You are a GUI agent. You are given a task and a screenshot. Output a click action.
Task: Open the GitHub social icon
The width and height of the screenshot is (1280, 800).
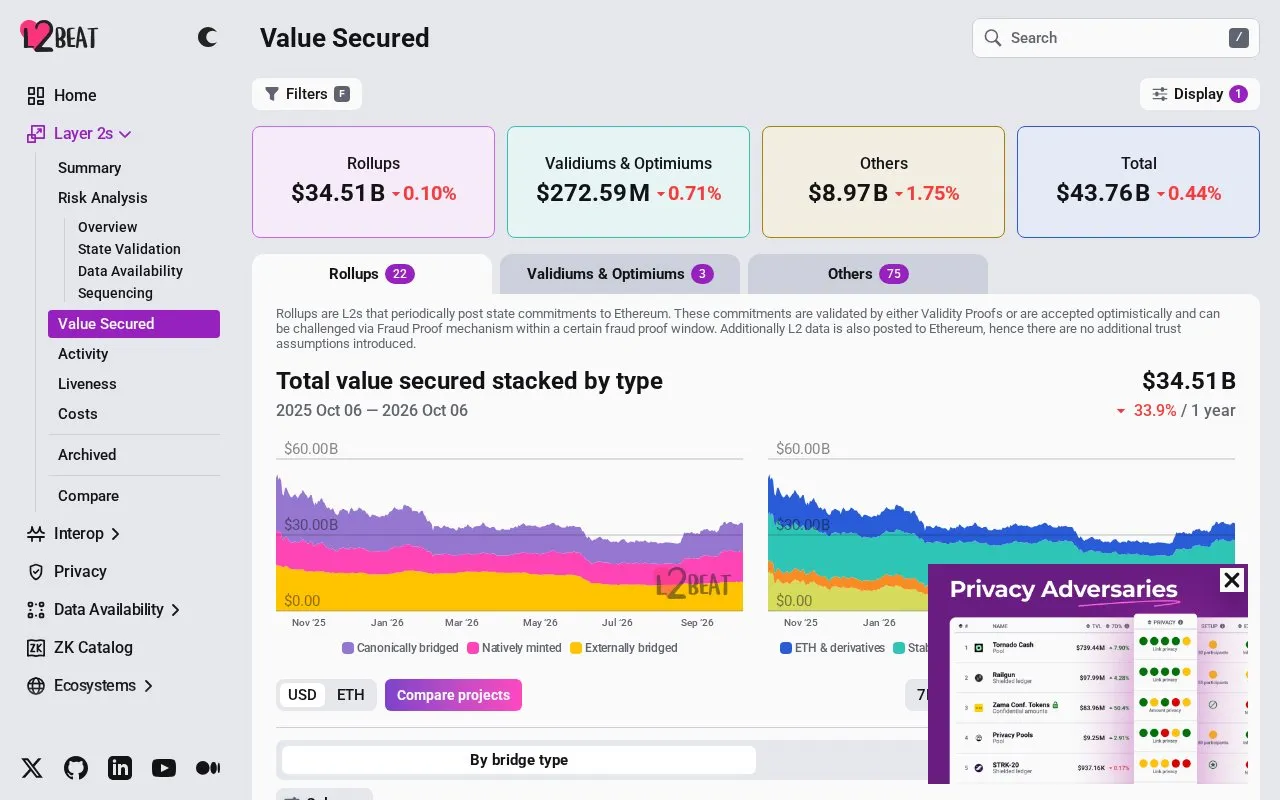click(x=76, y=768)
